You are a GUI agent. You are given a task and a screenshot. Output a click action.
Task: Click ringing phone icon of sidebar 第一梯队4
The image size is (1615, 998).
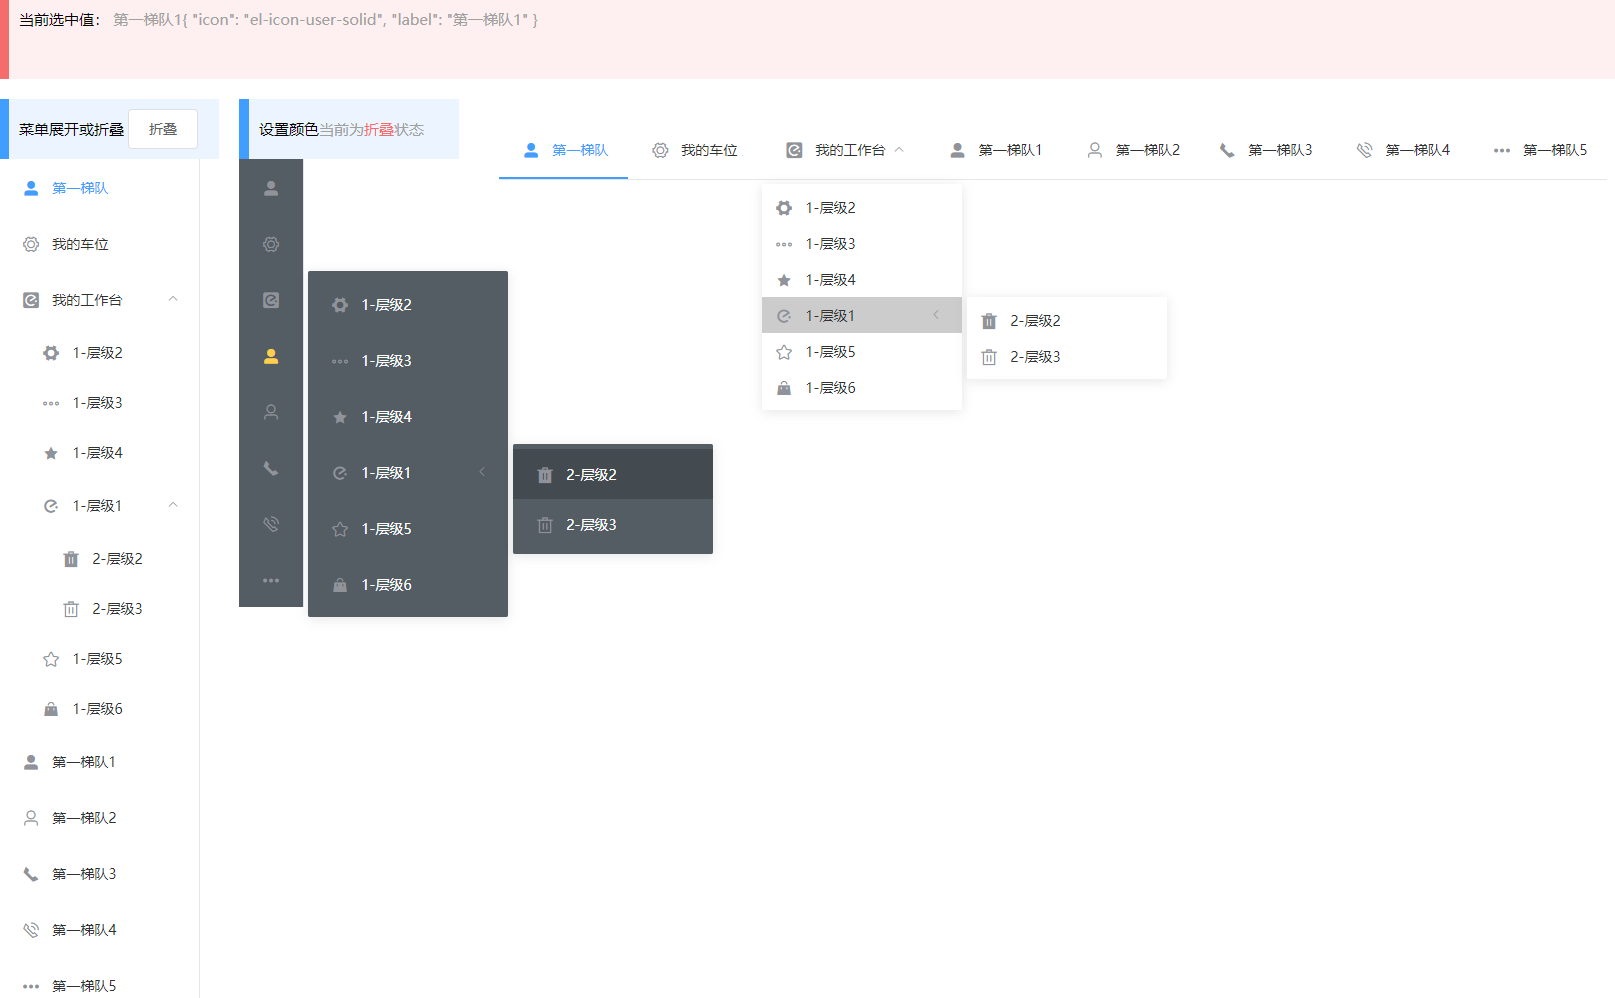[x=31, y=930]
